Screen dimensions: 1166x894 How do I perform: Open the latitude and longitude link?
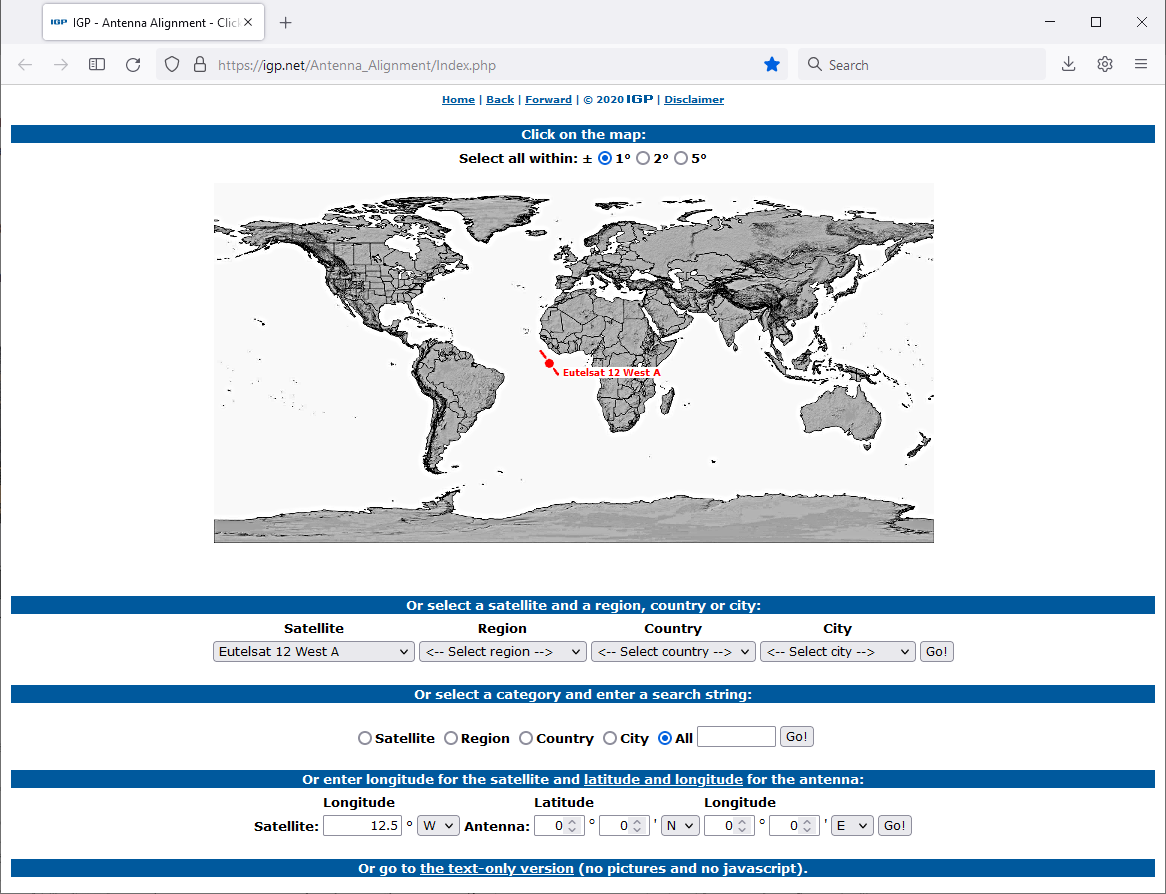point(663,779)
